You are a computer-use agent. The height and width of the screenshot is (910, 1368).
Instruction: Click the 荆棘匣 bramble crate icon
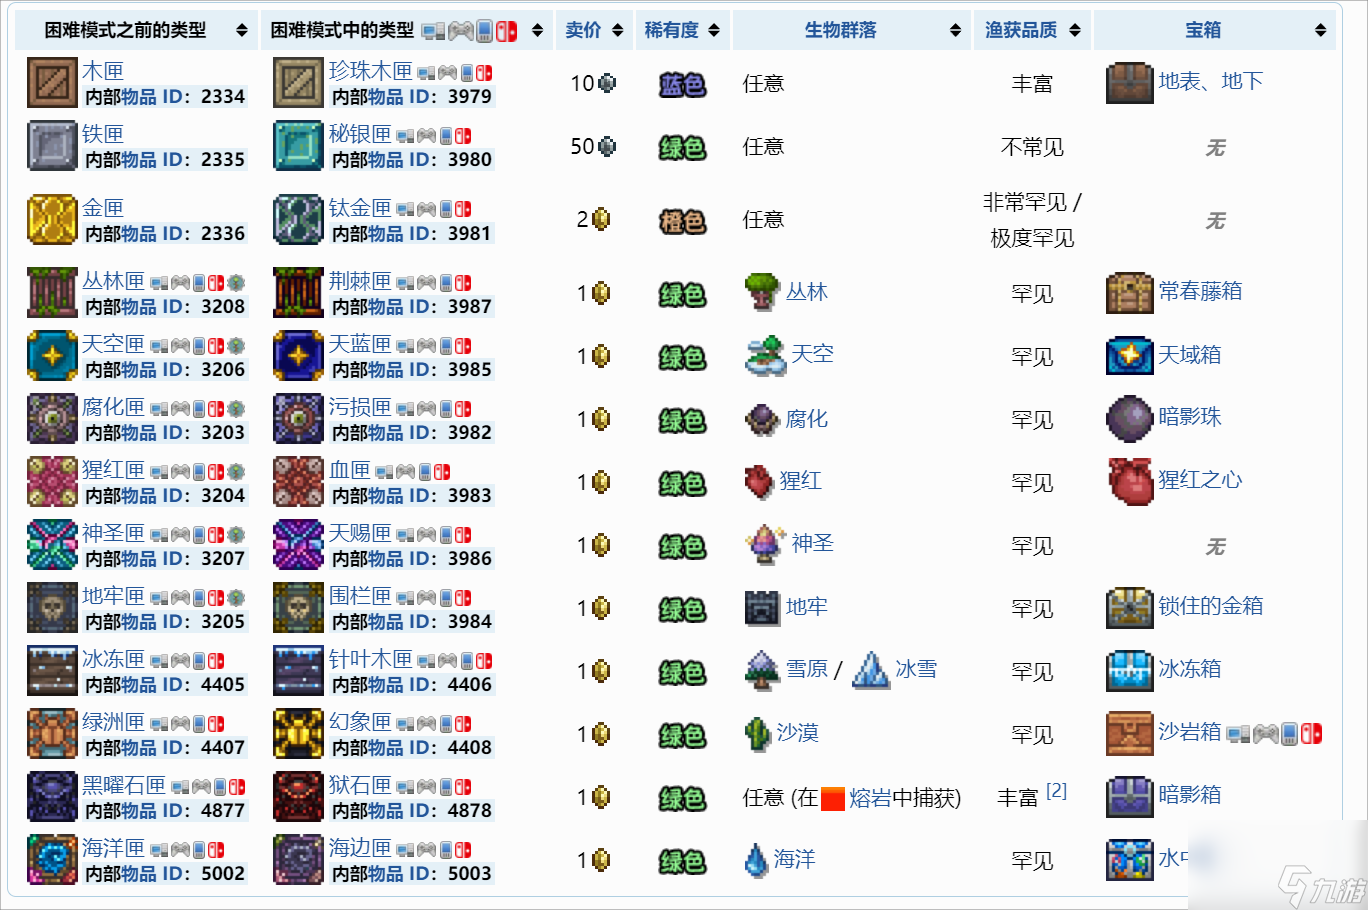tap(298, 293)
